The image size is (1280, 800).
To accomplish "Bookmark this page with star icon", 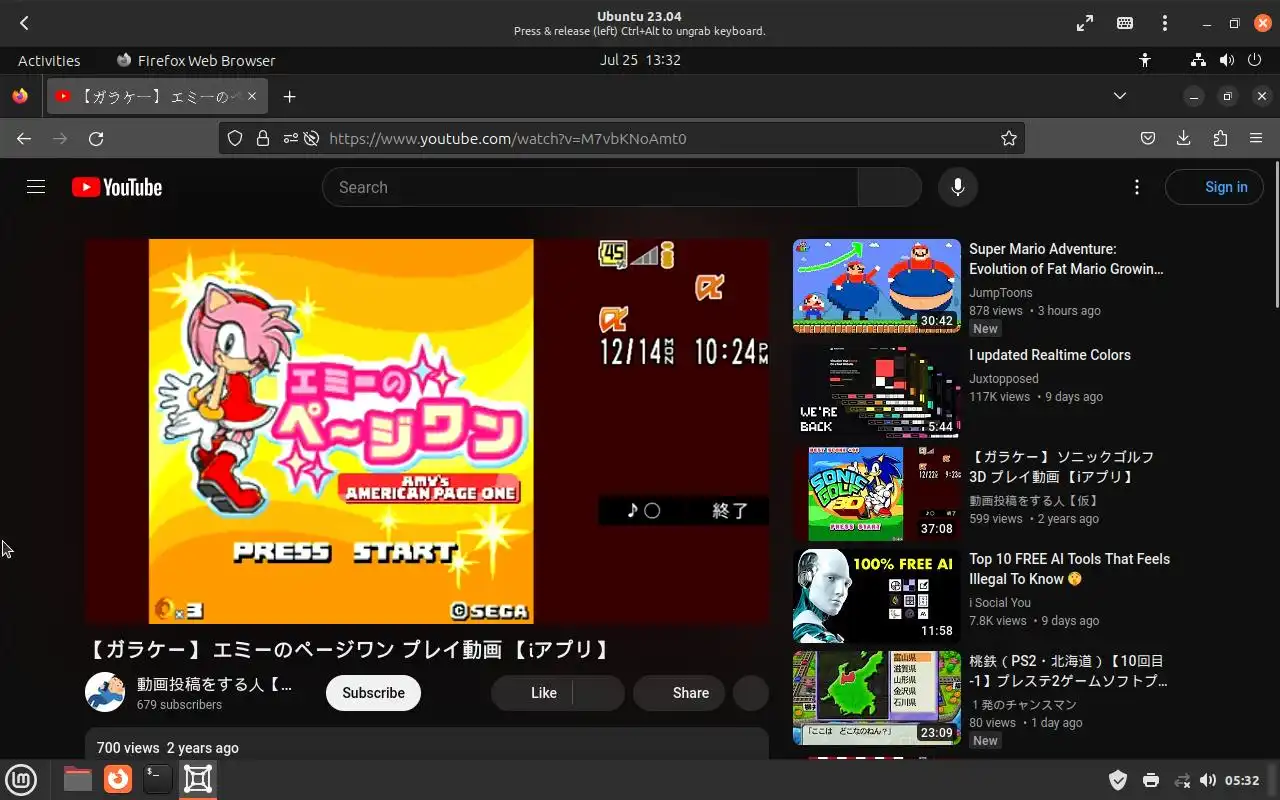I will pyautogui.click(x=1009, y=139).
